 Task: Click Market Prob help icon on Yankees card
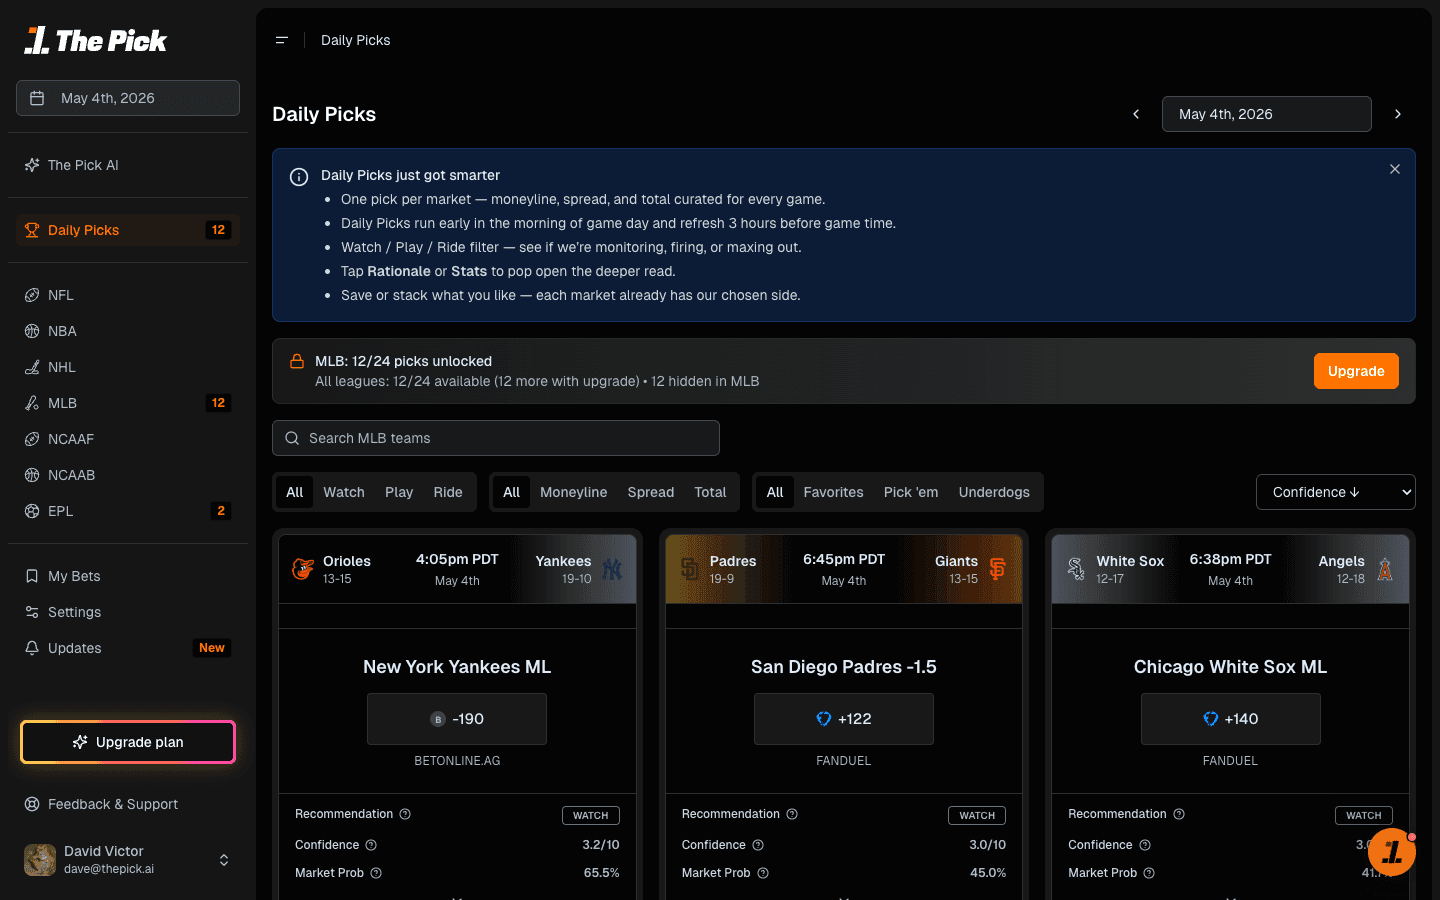376,873
